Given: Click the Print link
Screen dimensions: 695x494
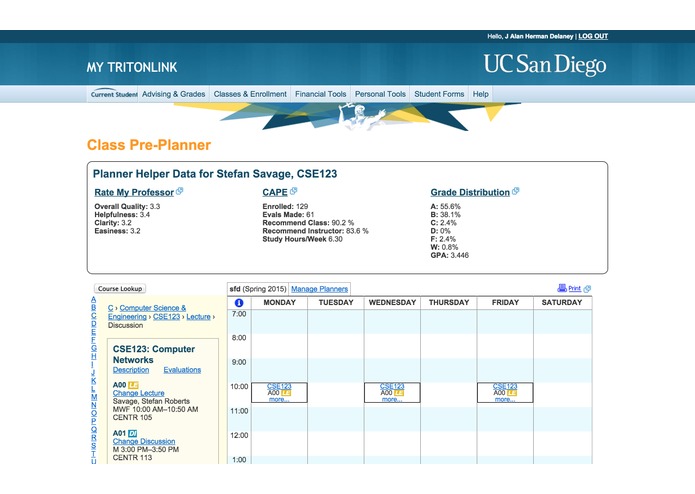Looking at the screenshot, I should (574, 288).
